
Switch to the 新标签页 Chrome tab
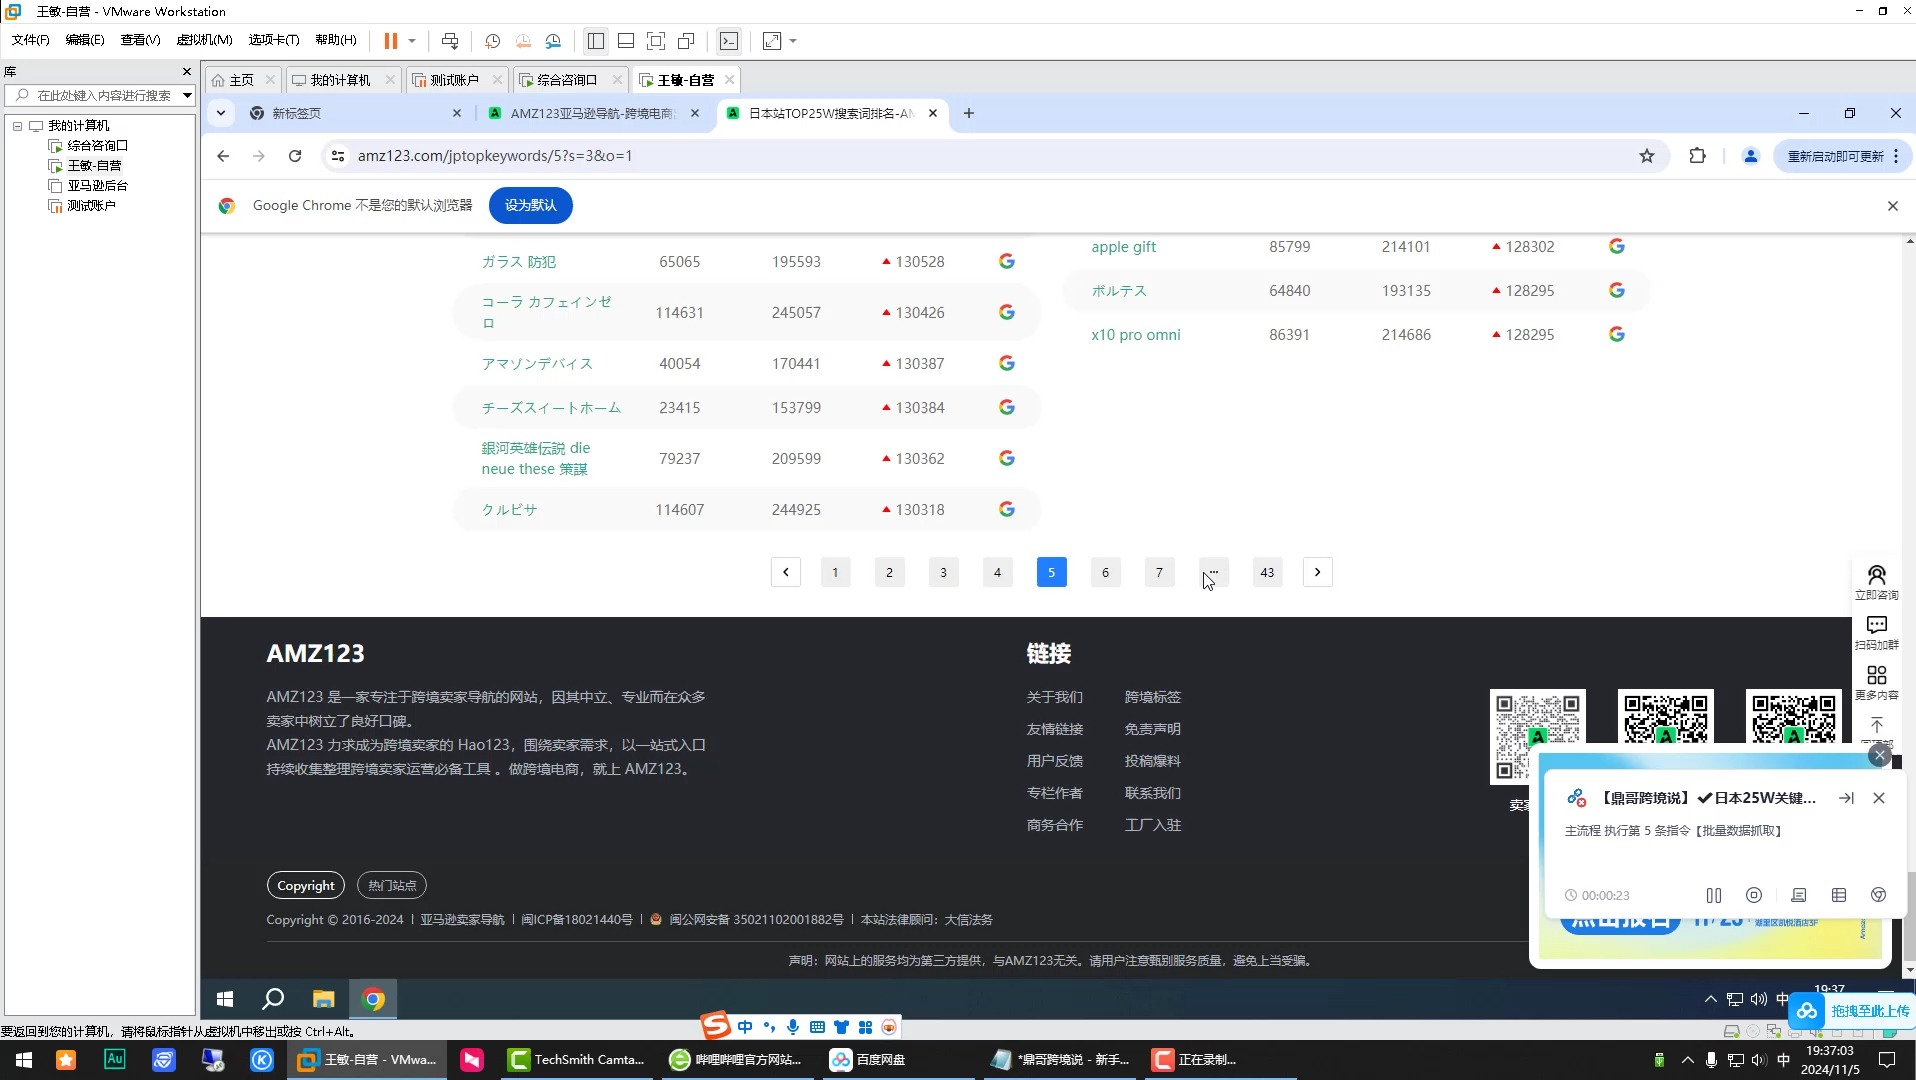(x=355, y=113)
